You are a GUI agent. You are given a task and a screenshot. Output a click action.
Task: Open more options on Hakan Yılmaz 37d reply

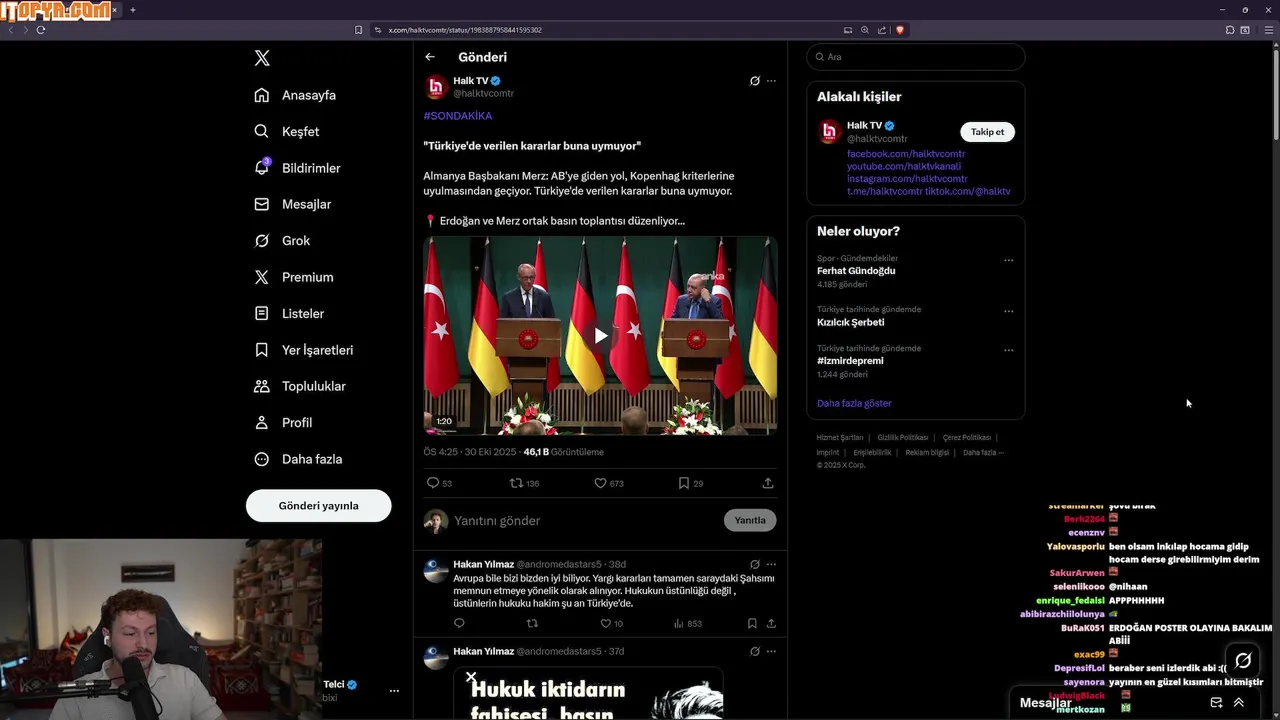[x=771, y=651]
